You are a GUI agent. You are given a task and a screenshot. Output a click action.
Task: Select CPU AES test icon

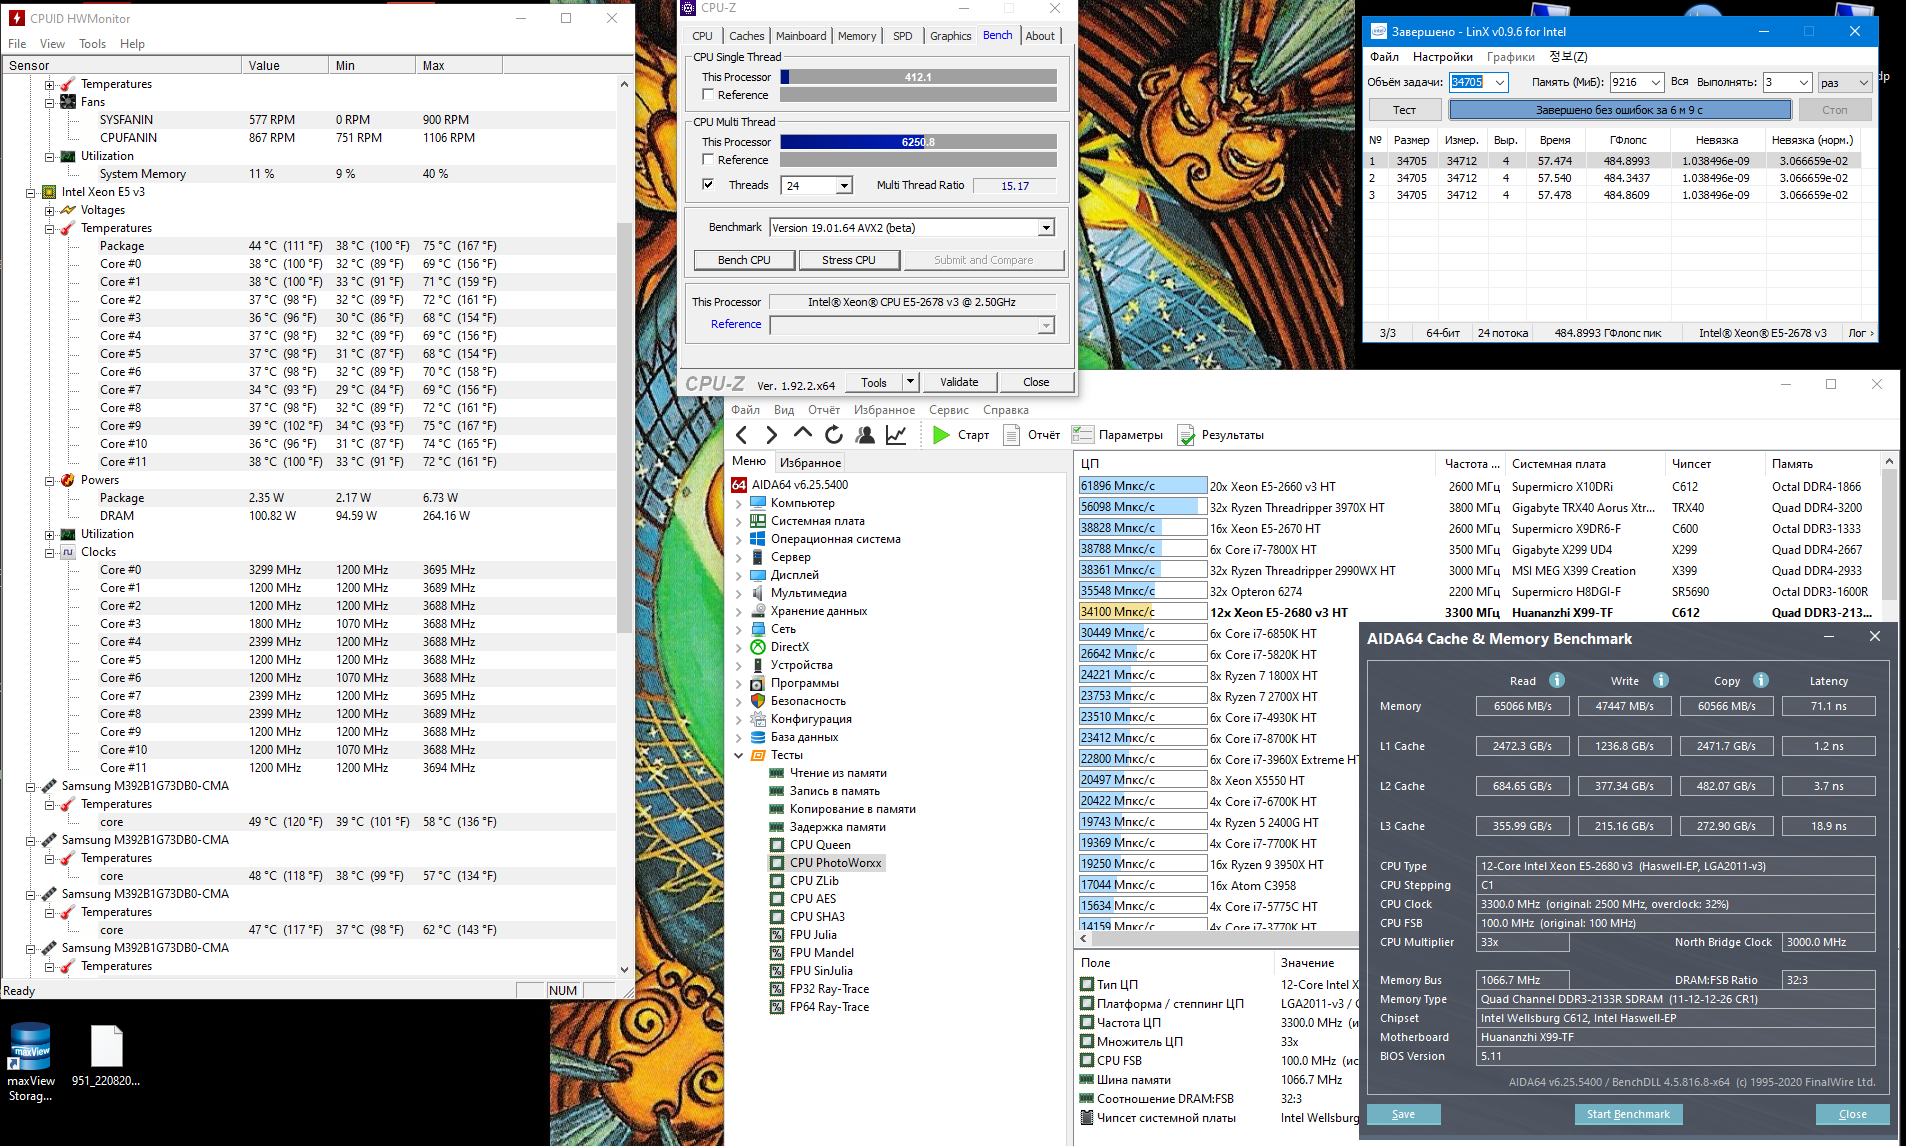(776, 899)
